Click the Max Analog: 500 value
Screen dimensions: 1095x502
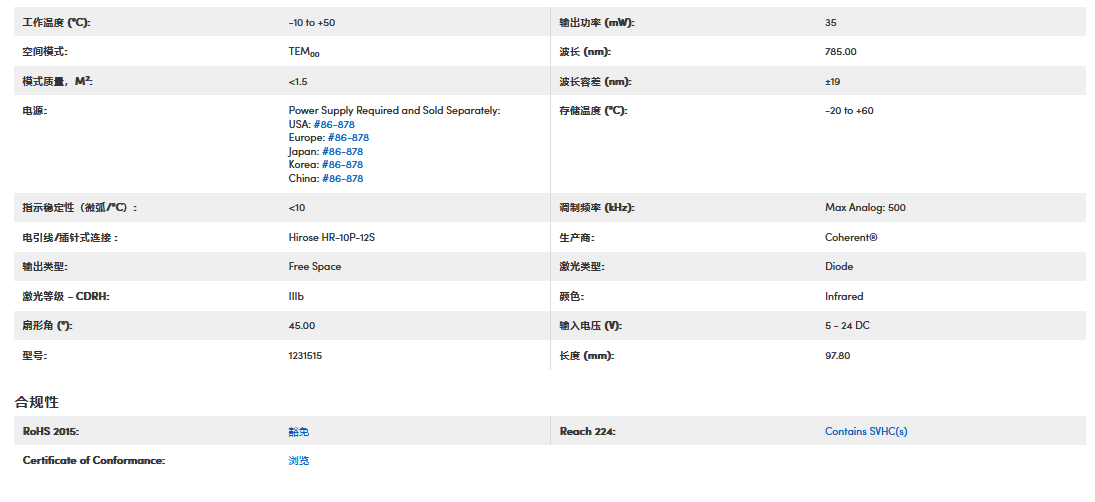click(x=865, y=208)
